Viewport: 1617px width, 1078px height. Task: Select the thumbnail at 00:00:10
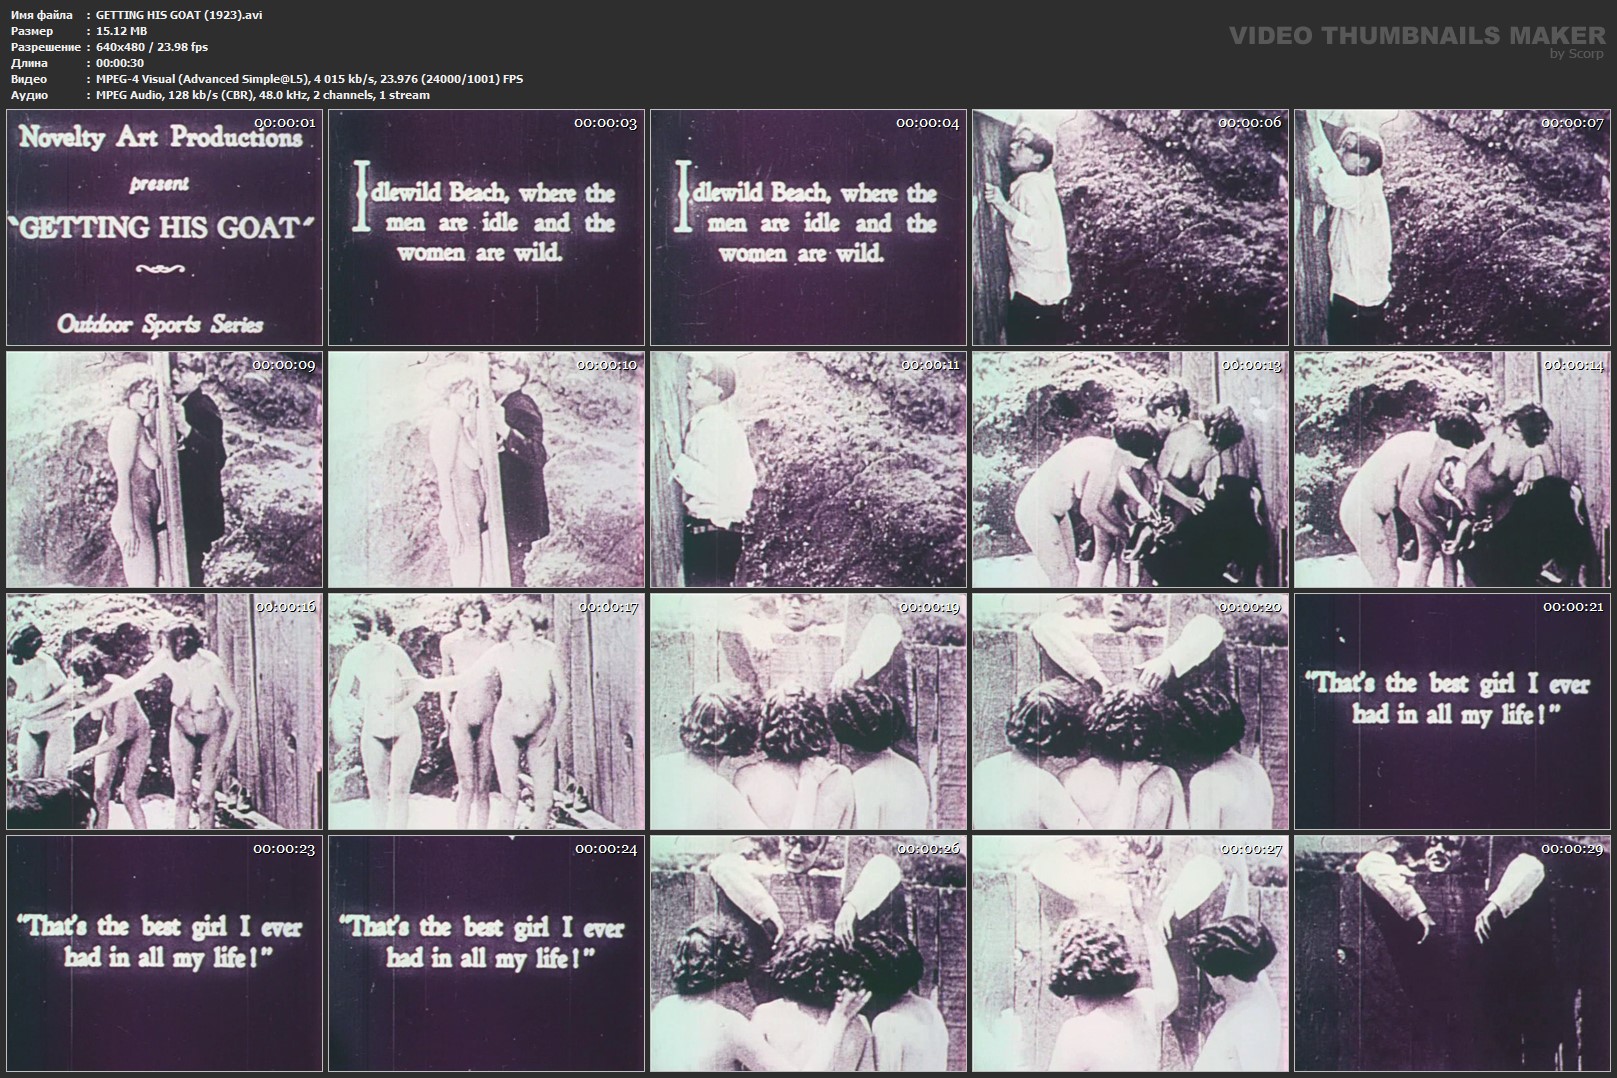point(486,470)
